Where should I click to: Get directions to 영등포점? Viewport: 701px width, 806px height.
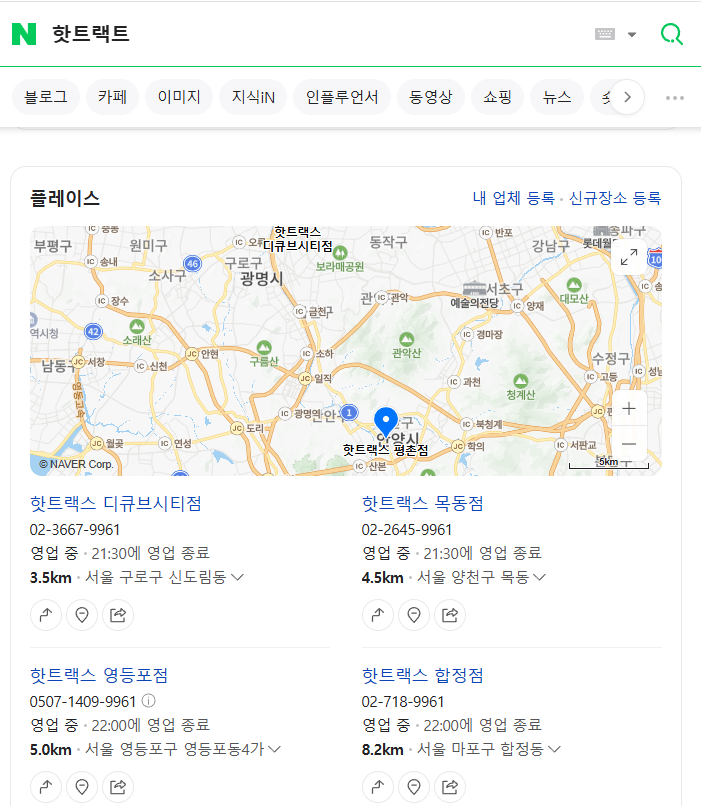46,786
